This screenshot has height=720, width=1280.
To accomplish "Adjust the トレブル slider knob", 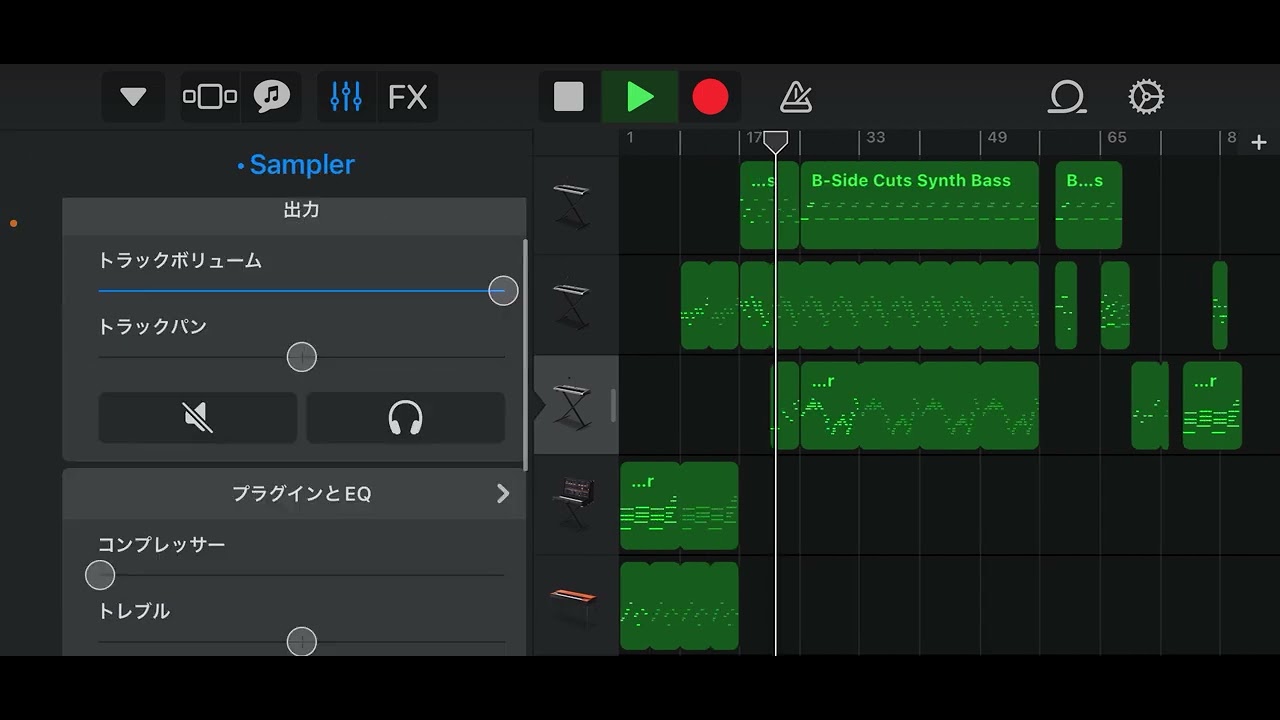I will pos(302,641).
